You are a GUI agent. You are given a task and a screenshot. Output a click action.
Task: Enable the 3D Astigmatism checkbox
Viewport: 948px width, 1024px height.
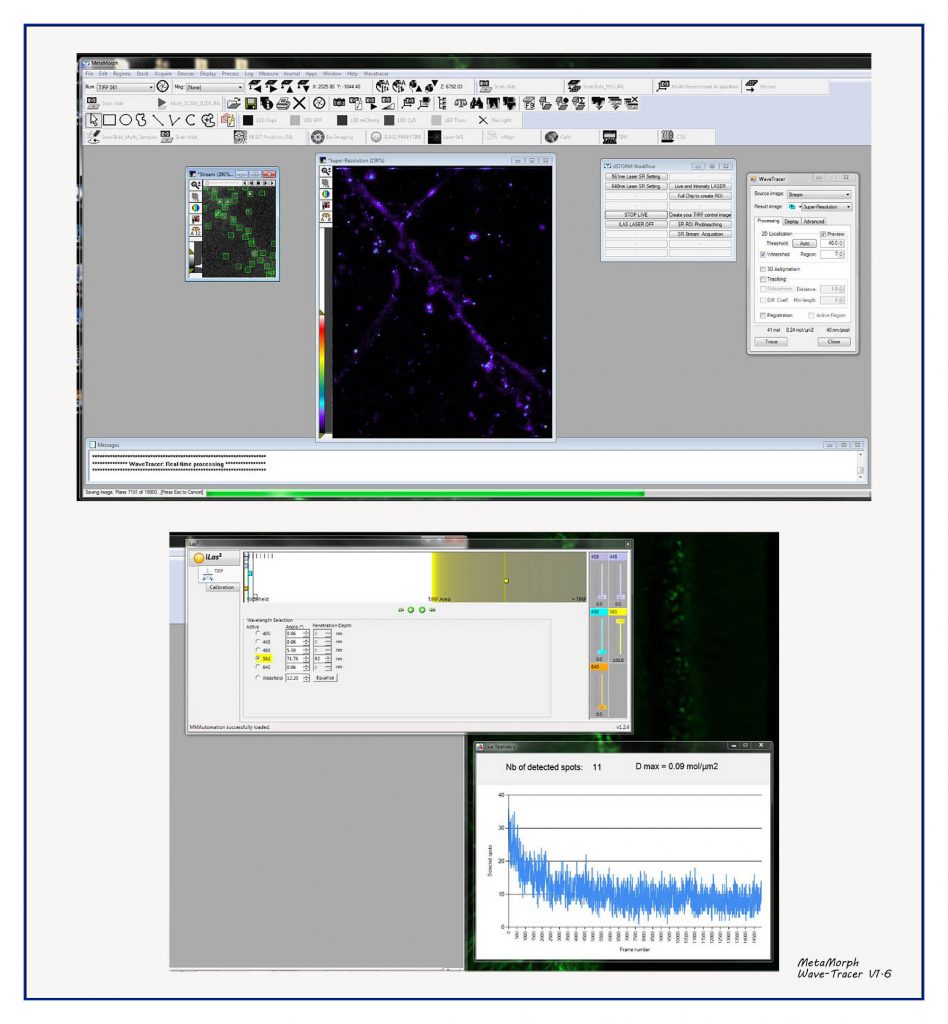pyautogui.click(x=763, y=269)
